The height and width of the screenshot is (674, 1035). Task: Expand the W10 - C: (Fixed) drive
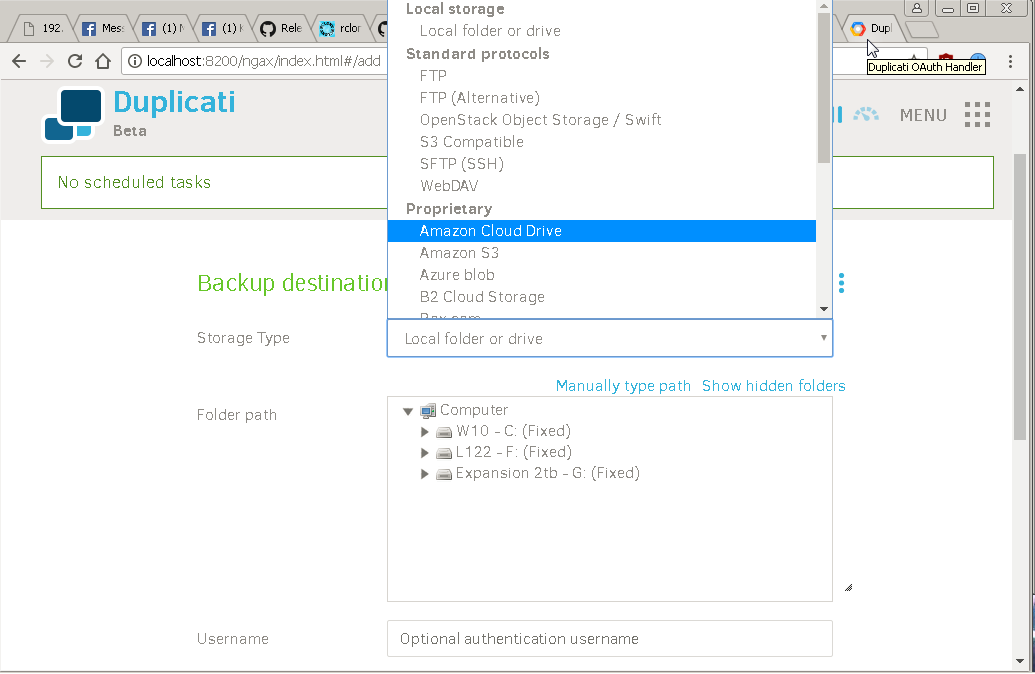[x=425, y=432]
